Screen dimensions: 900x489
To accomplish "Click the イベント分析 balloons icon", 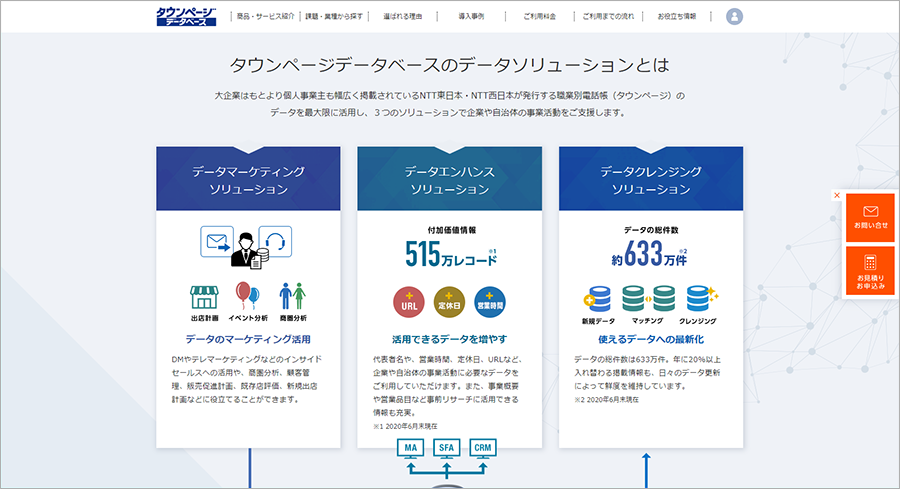I will tap(247, 296).
